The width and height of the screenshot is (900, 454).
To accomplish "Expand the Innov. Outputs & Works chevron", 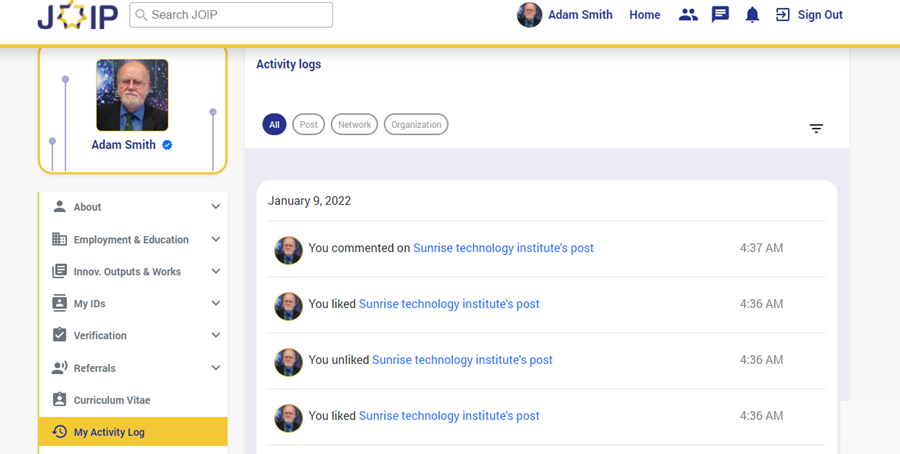I will click(x=216, y=272).
